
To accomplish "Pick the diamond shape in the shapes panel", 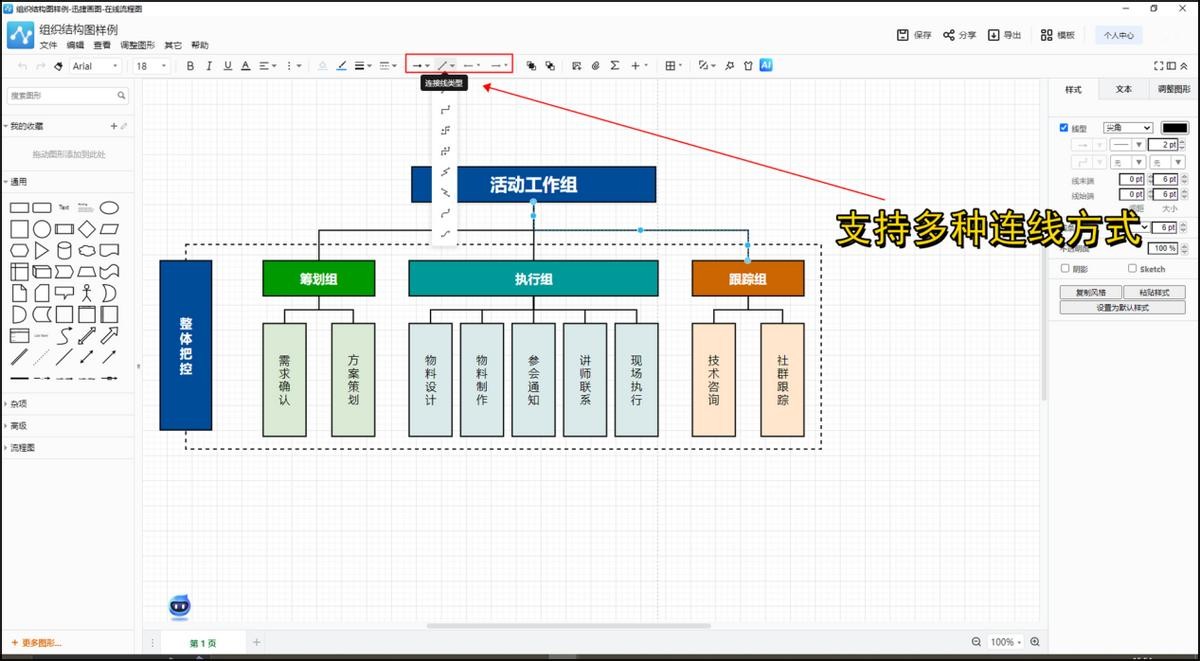I will (x=87, y=229).
